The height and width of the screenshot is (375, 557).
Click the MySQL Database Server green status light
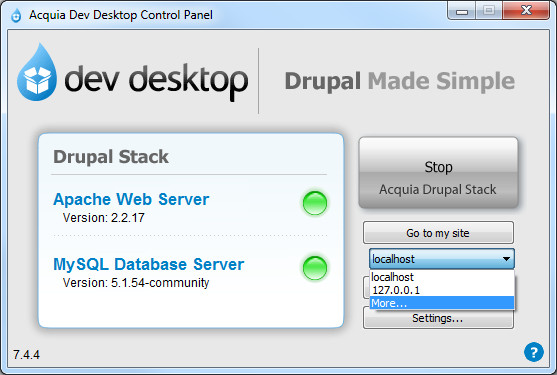(315, 268)
